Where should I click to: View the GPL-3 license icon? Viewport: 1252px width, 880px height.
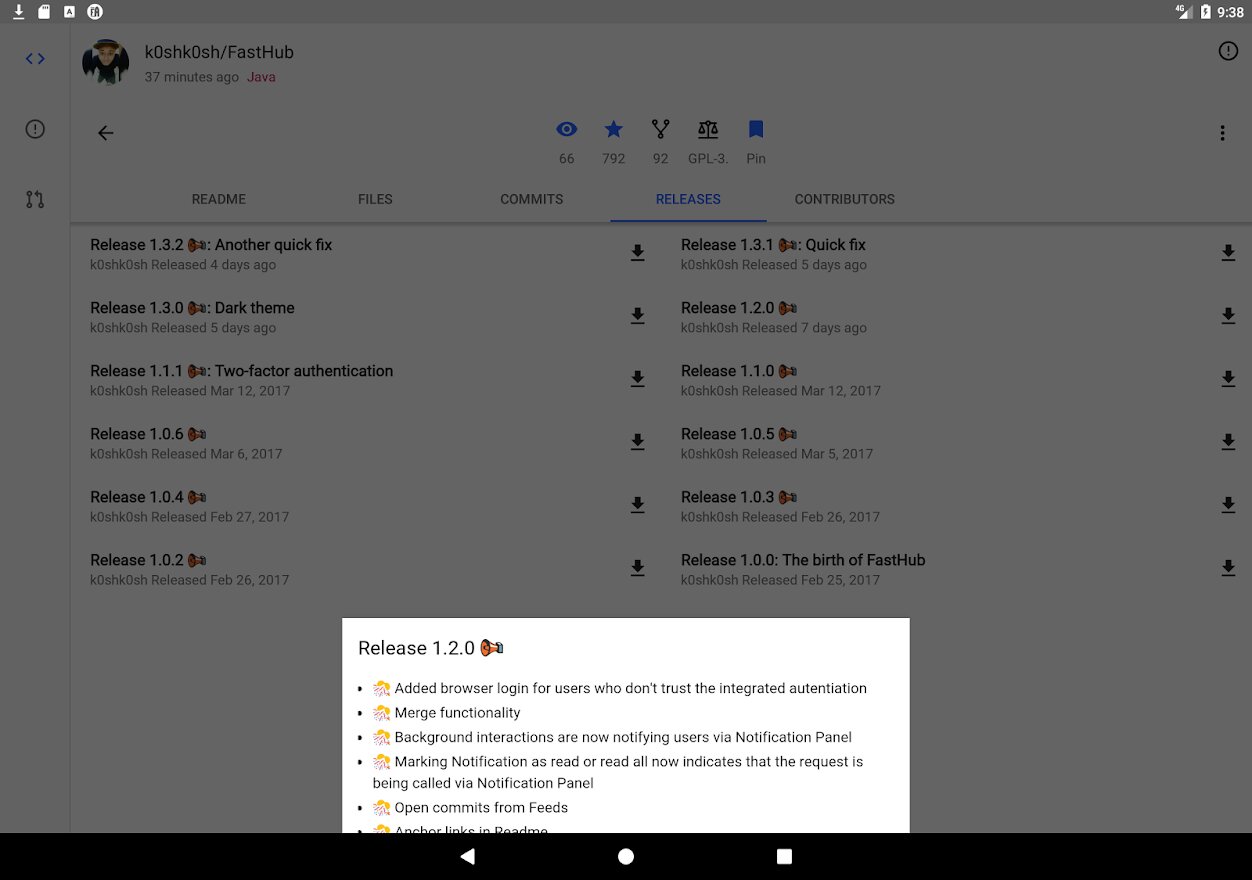(708, 129)
